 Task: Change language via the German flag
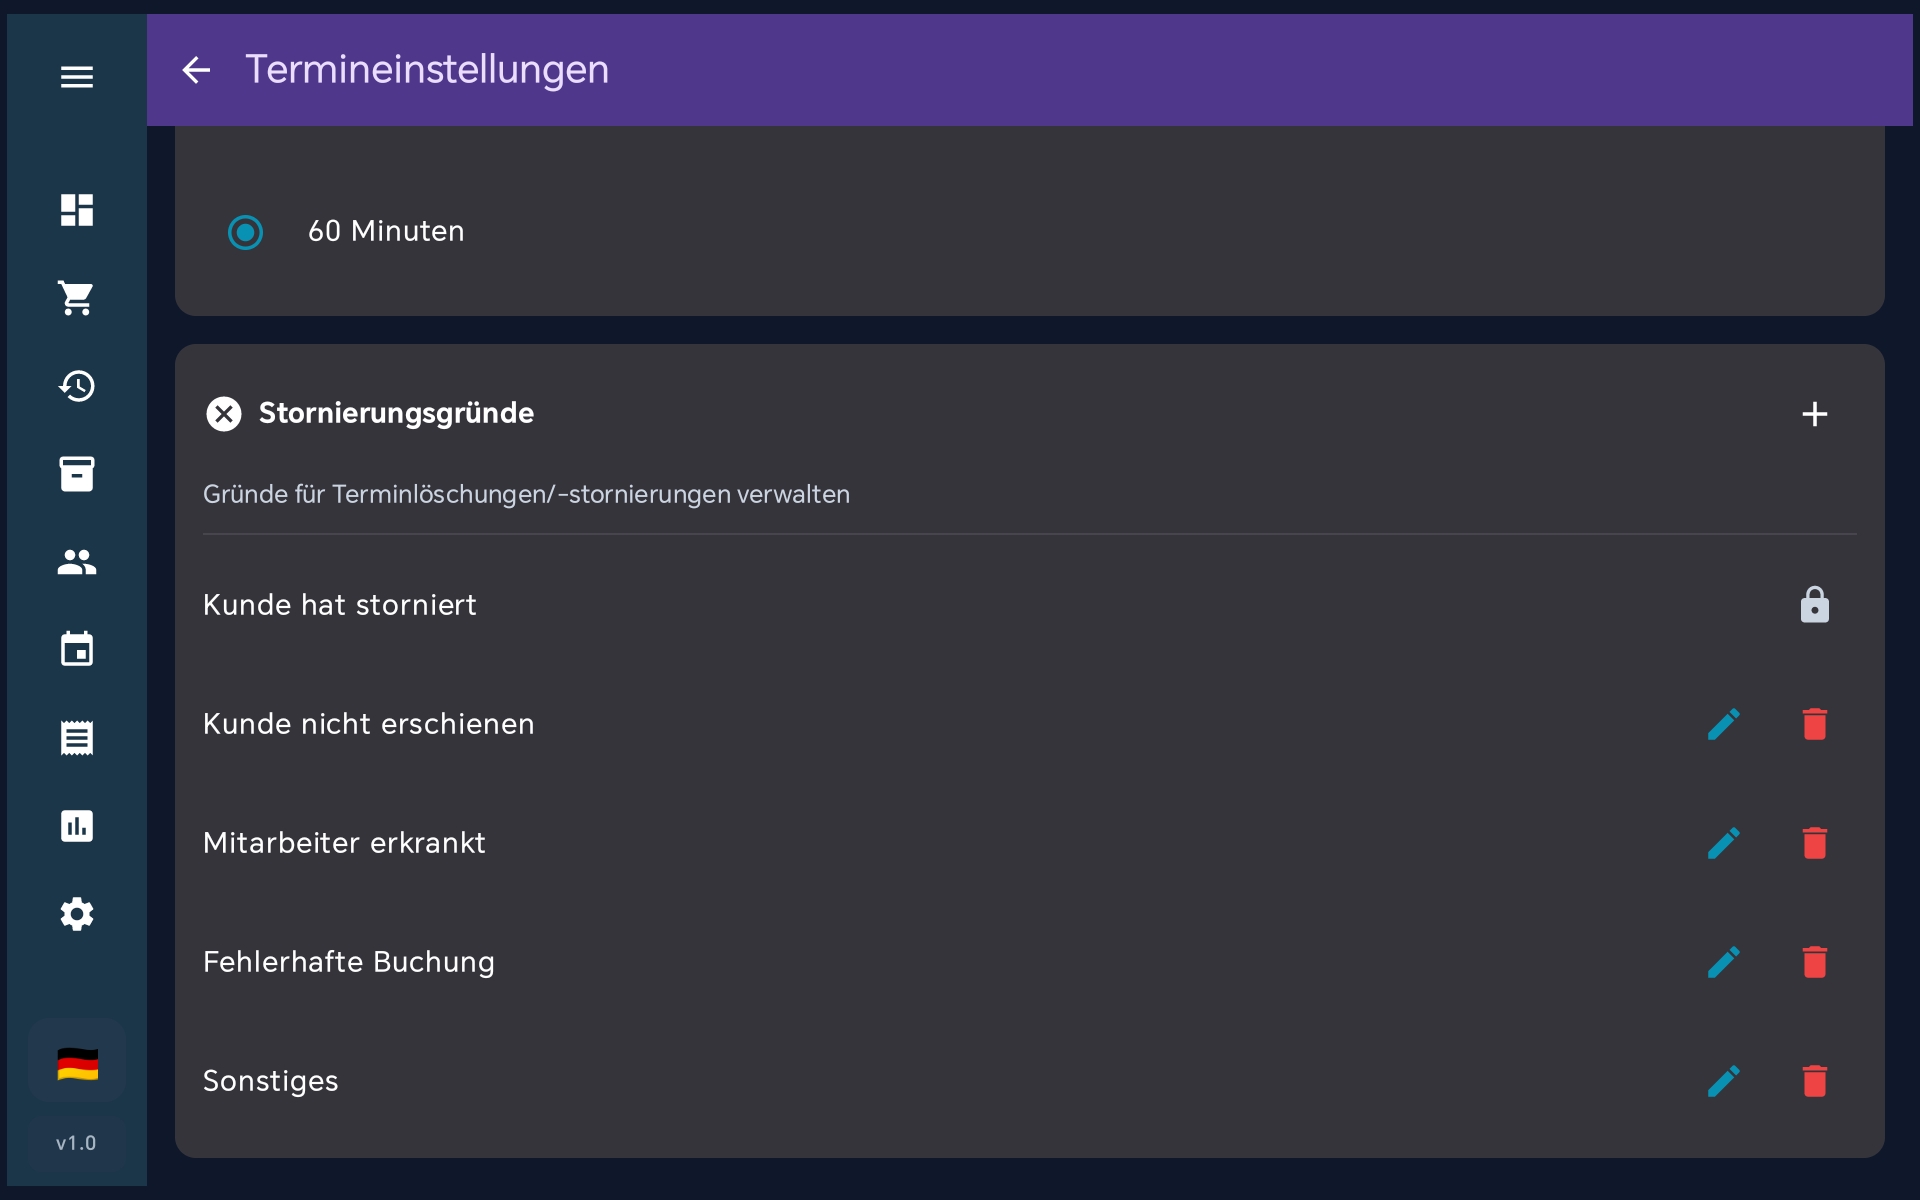click(76, 1063)
